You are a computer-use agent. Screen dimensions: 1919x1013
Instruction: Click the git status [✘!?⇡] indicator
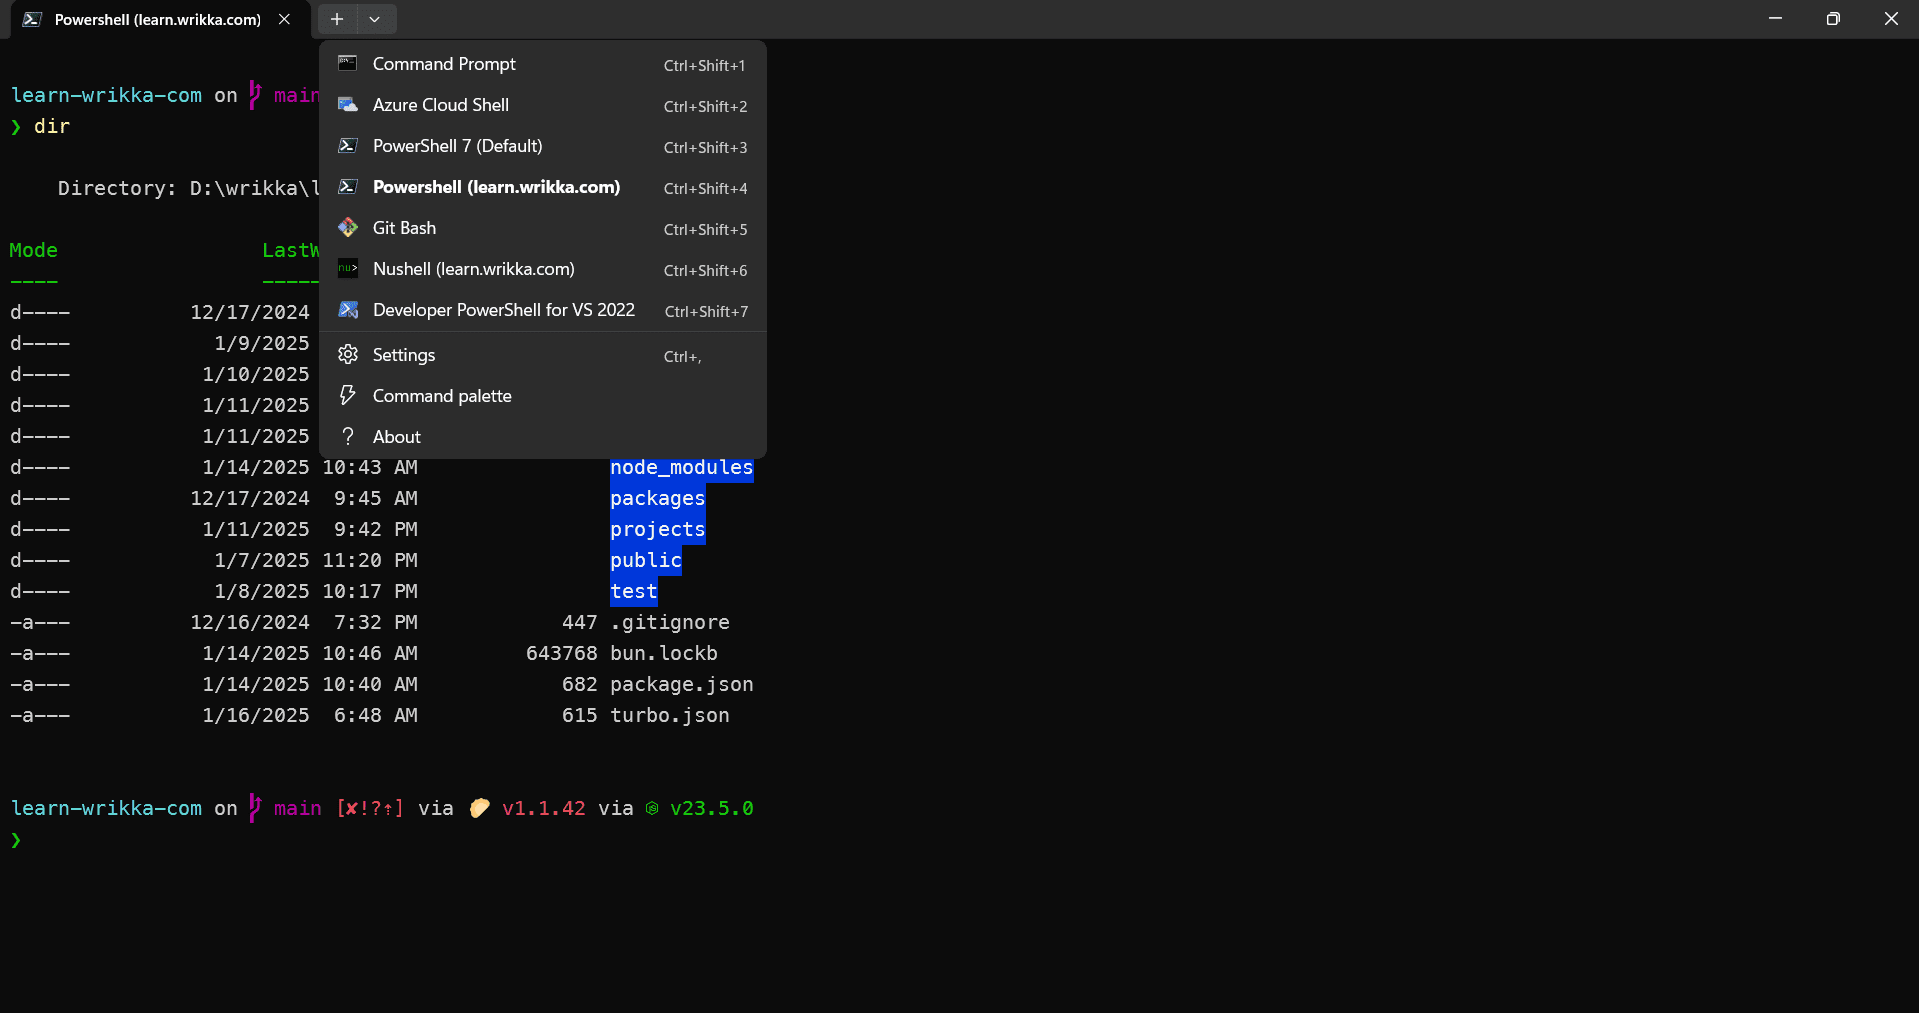pyautogui.click(x=369, y=808)
